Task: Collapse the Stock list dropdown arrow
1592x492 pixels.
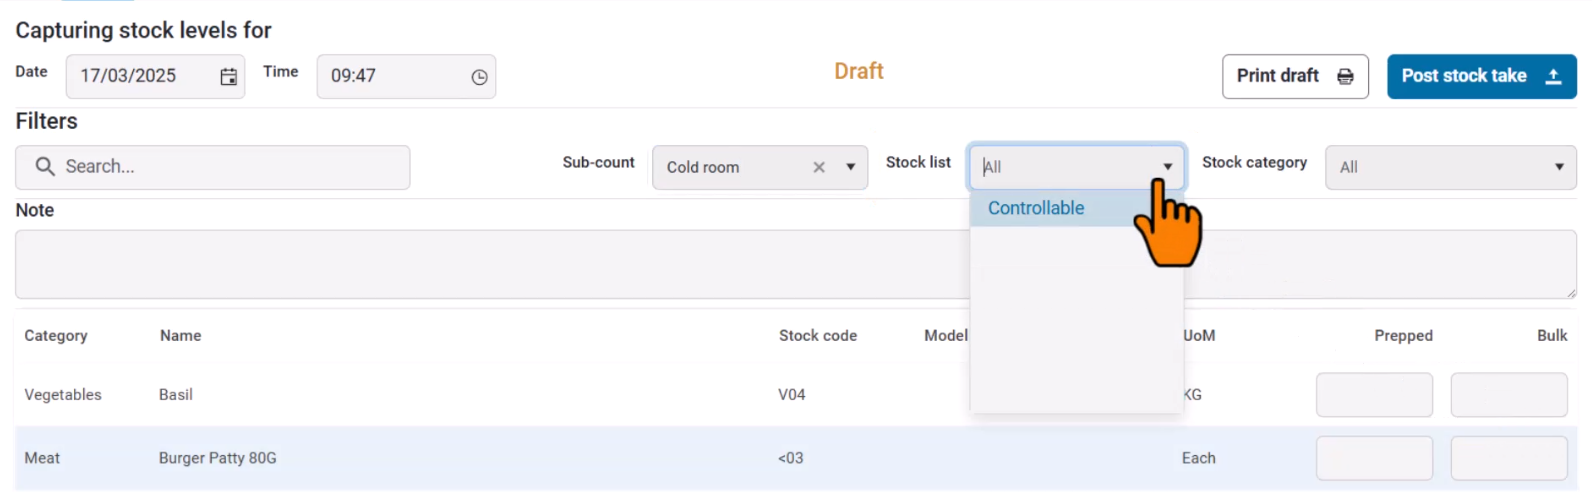Action: (1167, 167)
